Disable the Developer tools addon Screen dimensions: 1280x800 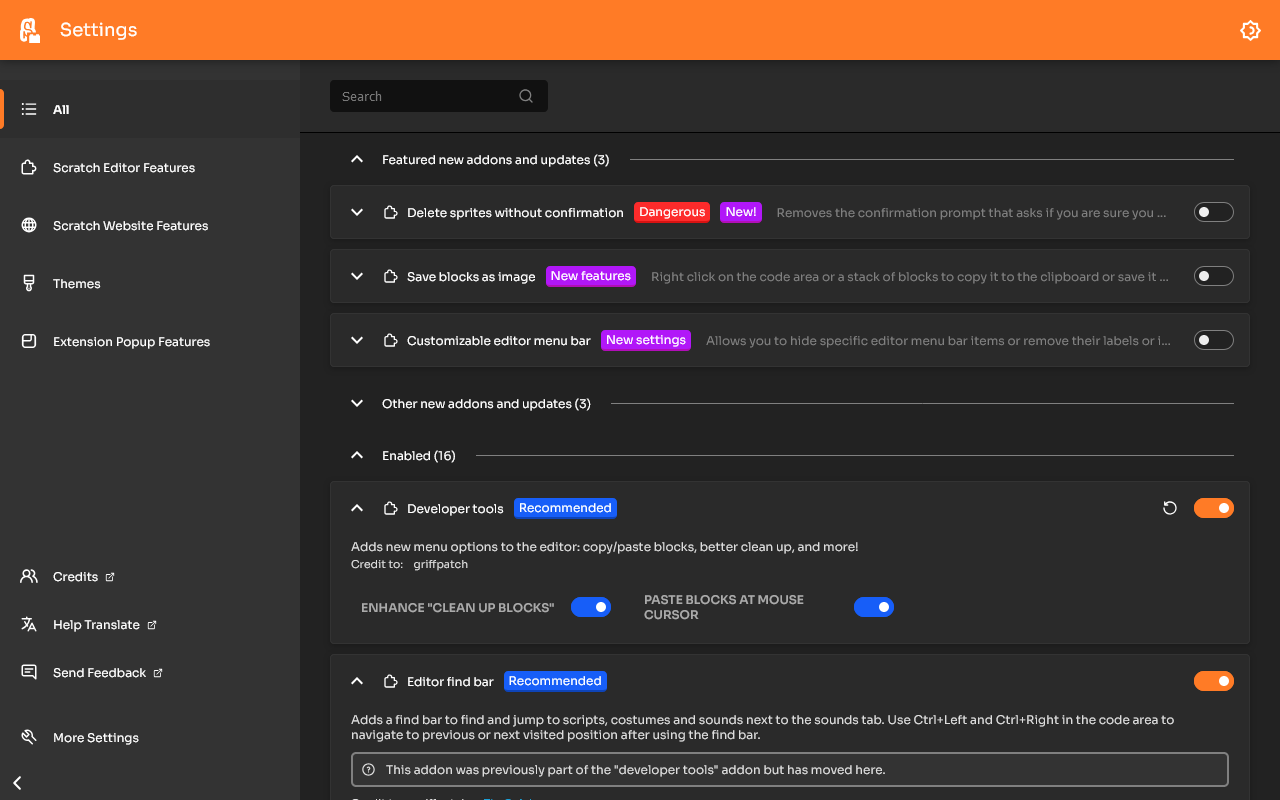1214,508
